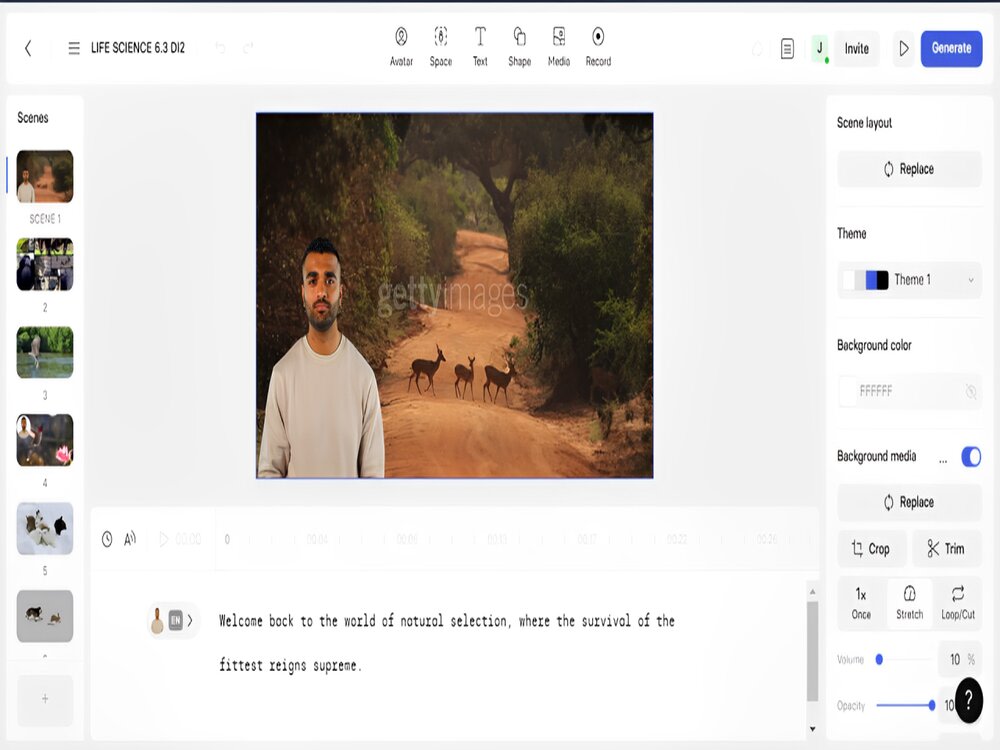Click the text-to-speech A icon in timeline
Viewport: 1000px width, 750px height.
click(x=130, y=540)
